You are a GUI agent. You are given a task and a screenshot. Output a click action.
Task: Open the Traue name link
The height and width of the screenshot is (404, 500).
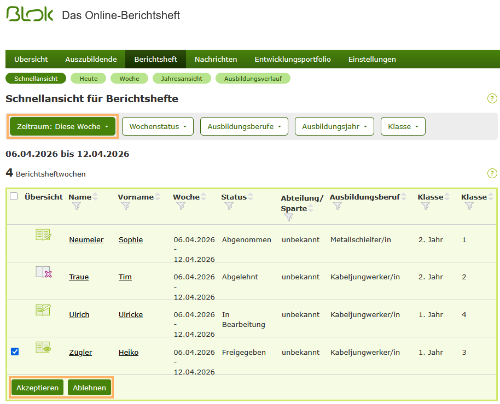[79, 277]
